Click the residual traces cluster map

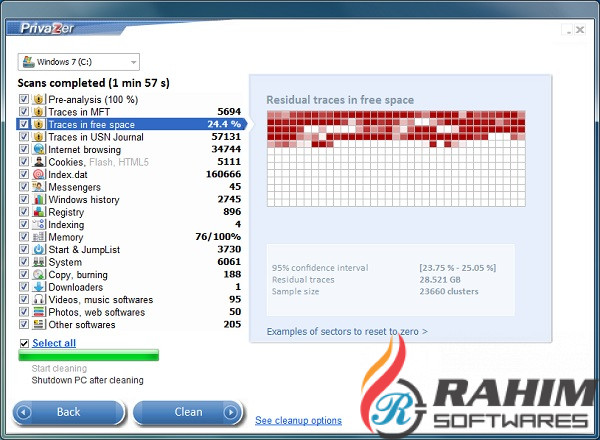tap(396, 159)
